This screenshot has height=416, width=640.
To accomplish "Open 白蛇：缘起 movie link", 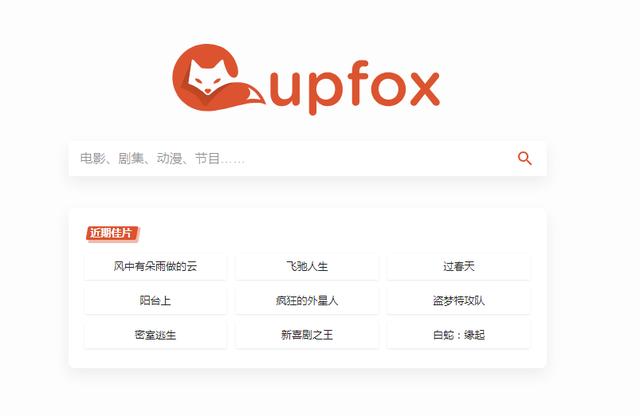I will tap(459, 335).
